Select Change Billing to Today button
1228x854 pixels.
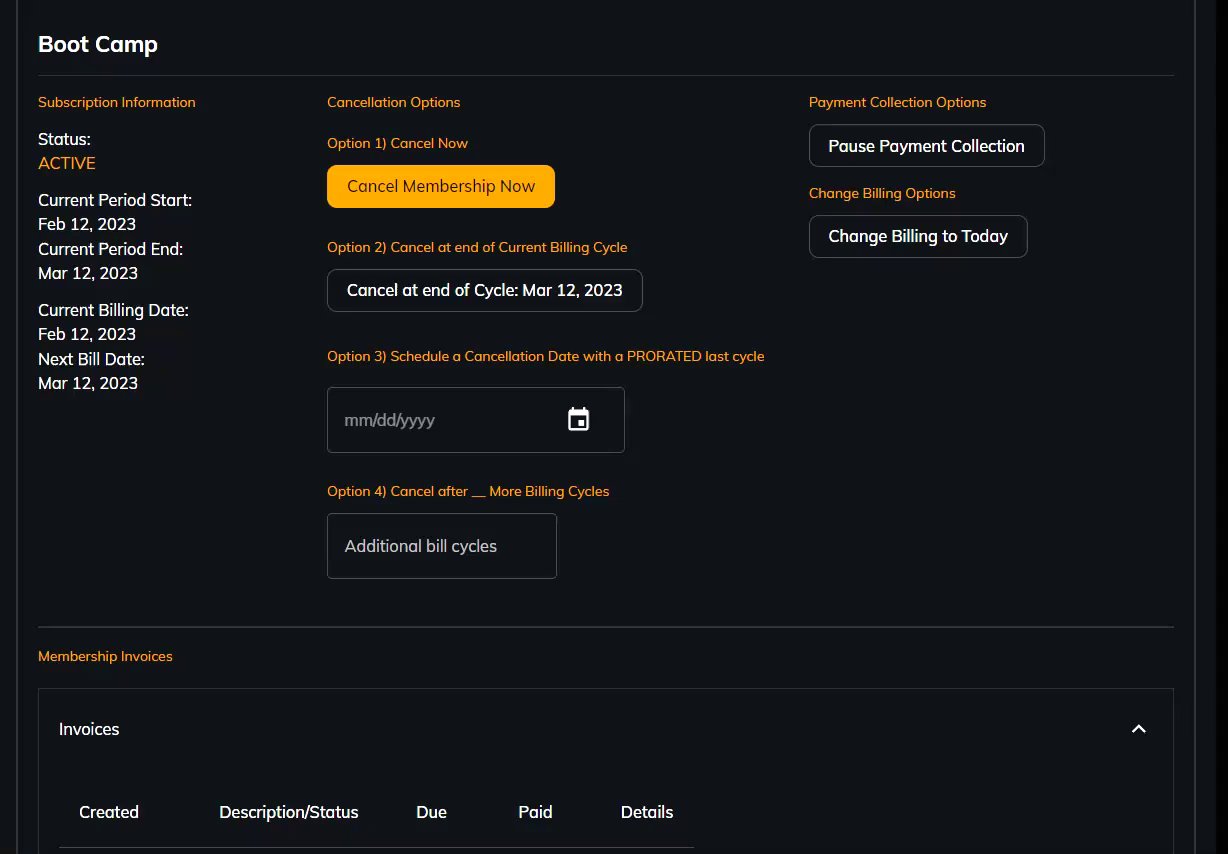(918, 237)
